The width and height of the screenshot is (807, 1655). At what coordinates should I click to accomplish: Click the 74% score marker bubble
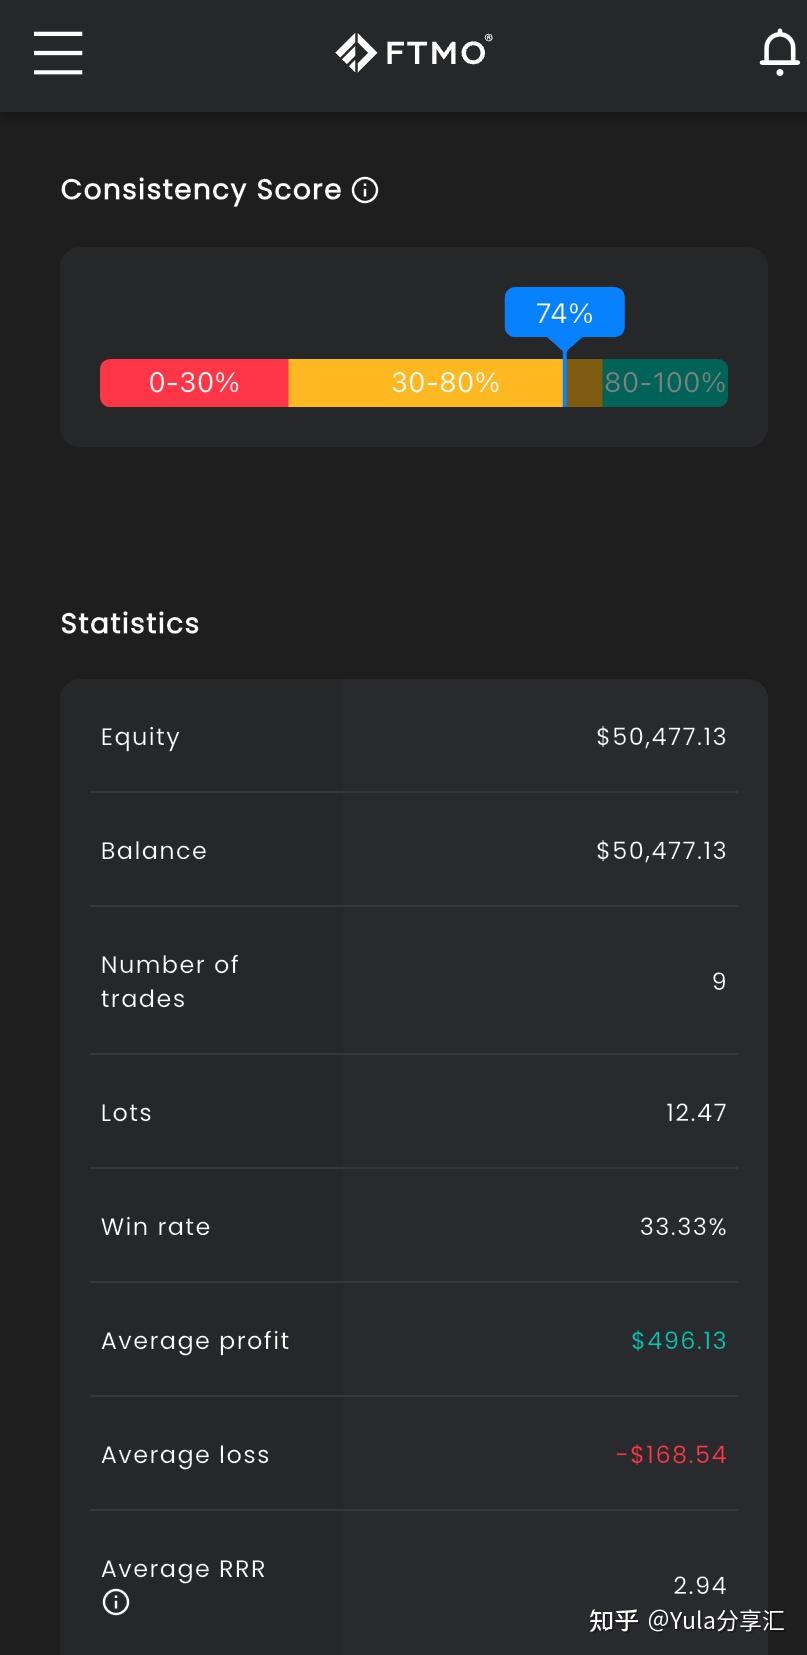coord(564,313)
